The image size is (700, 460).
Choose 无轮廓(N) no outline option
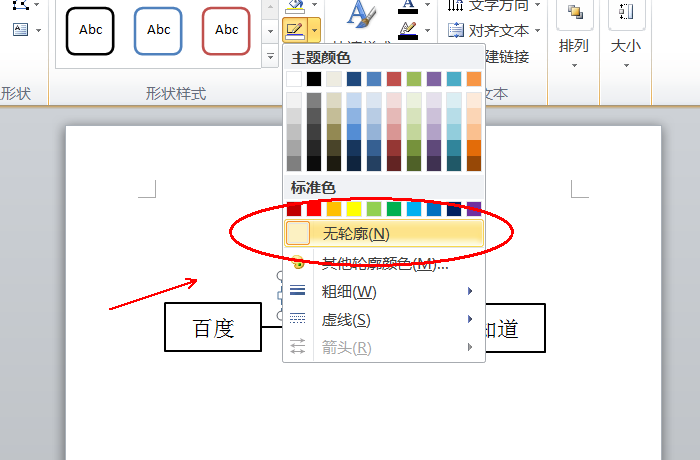[384, 233]
